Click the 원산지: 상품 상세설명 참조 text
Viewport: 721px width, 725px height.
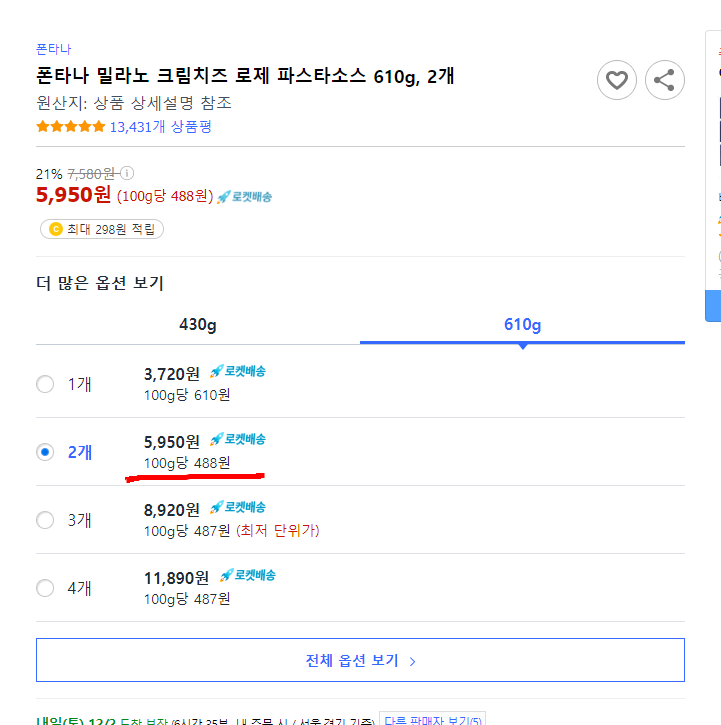(x=134, y=103)
